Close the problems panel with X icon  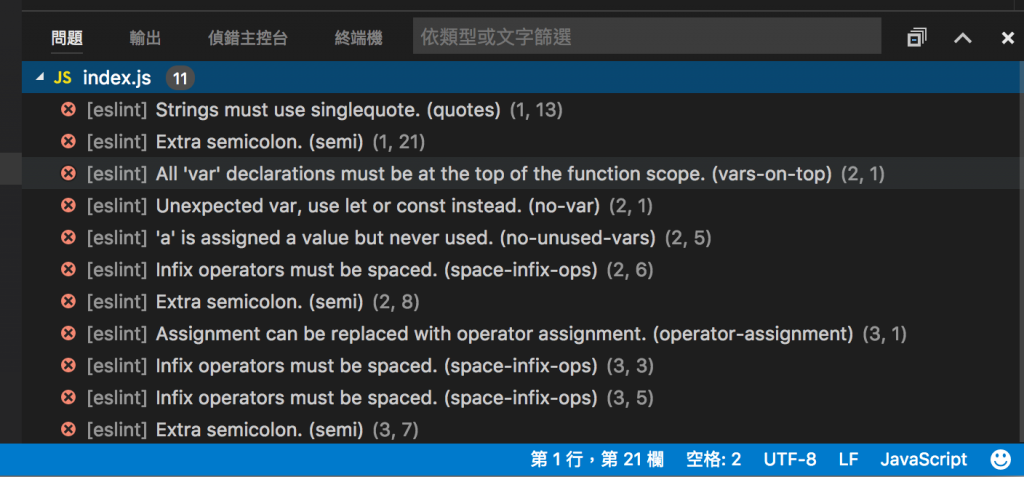pyautogui.click(x=1008, y=38)
